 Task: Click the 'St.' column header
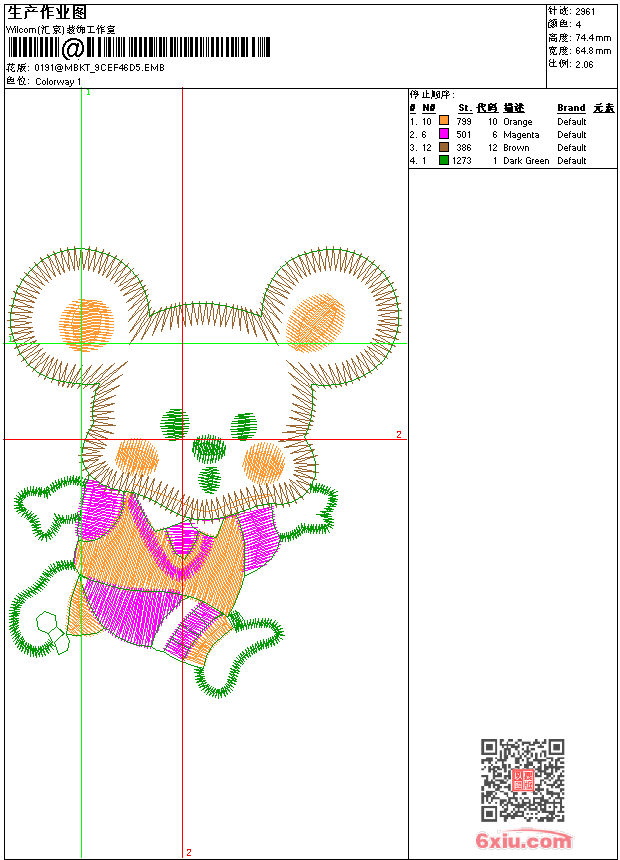click(x=465, y=108)
